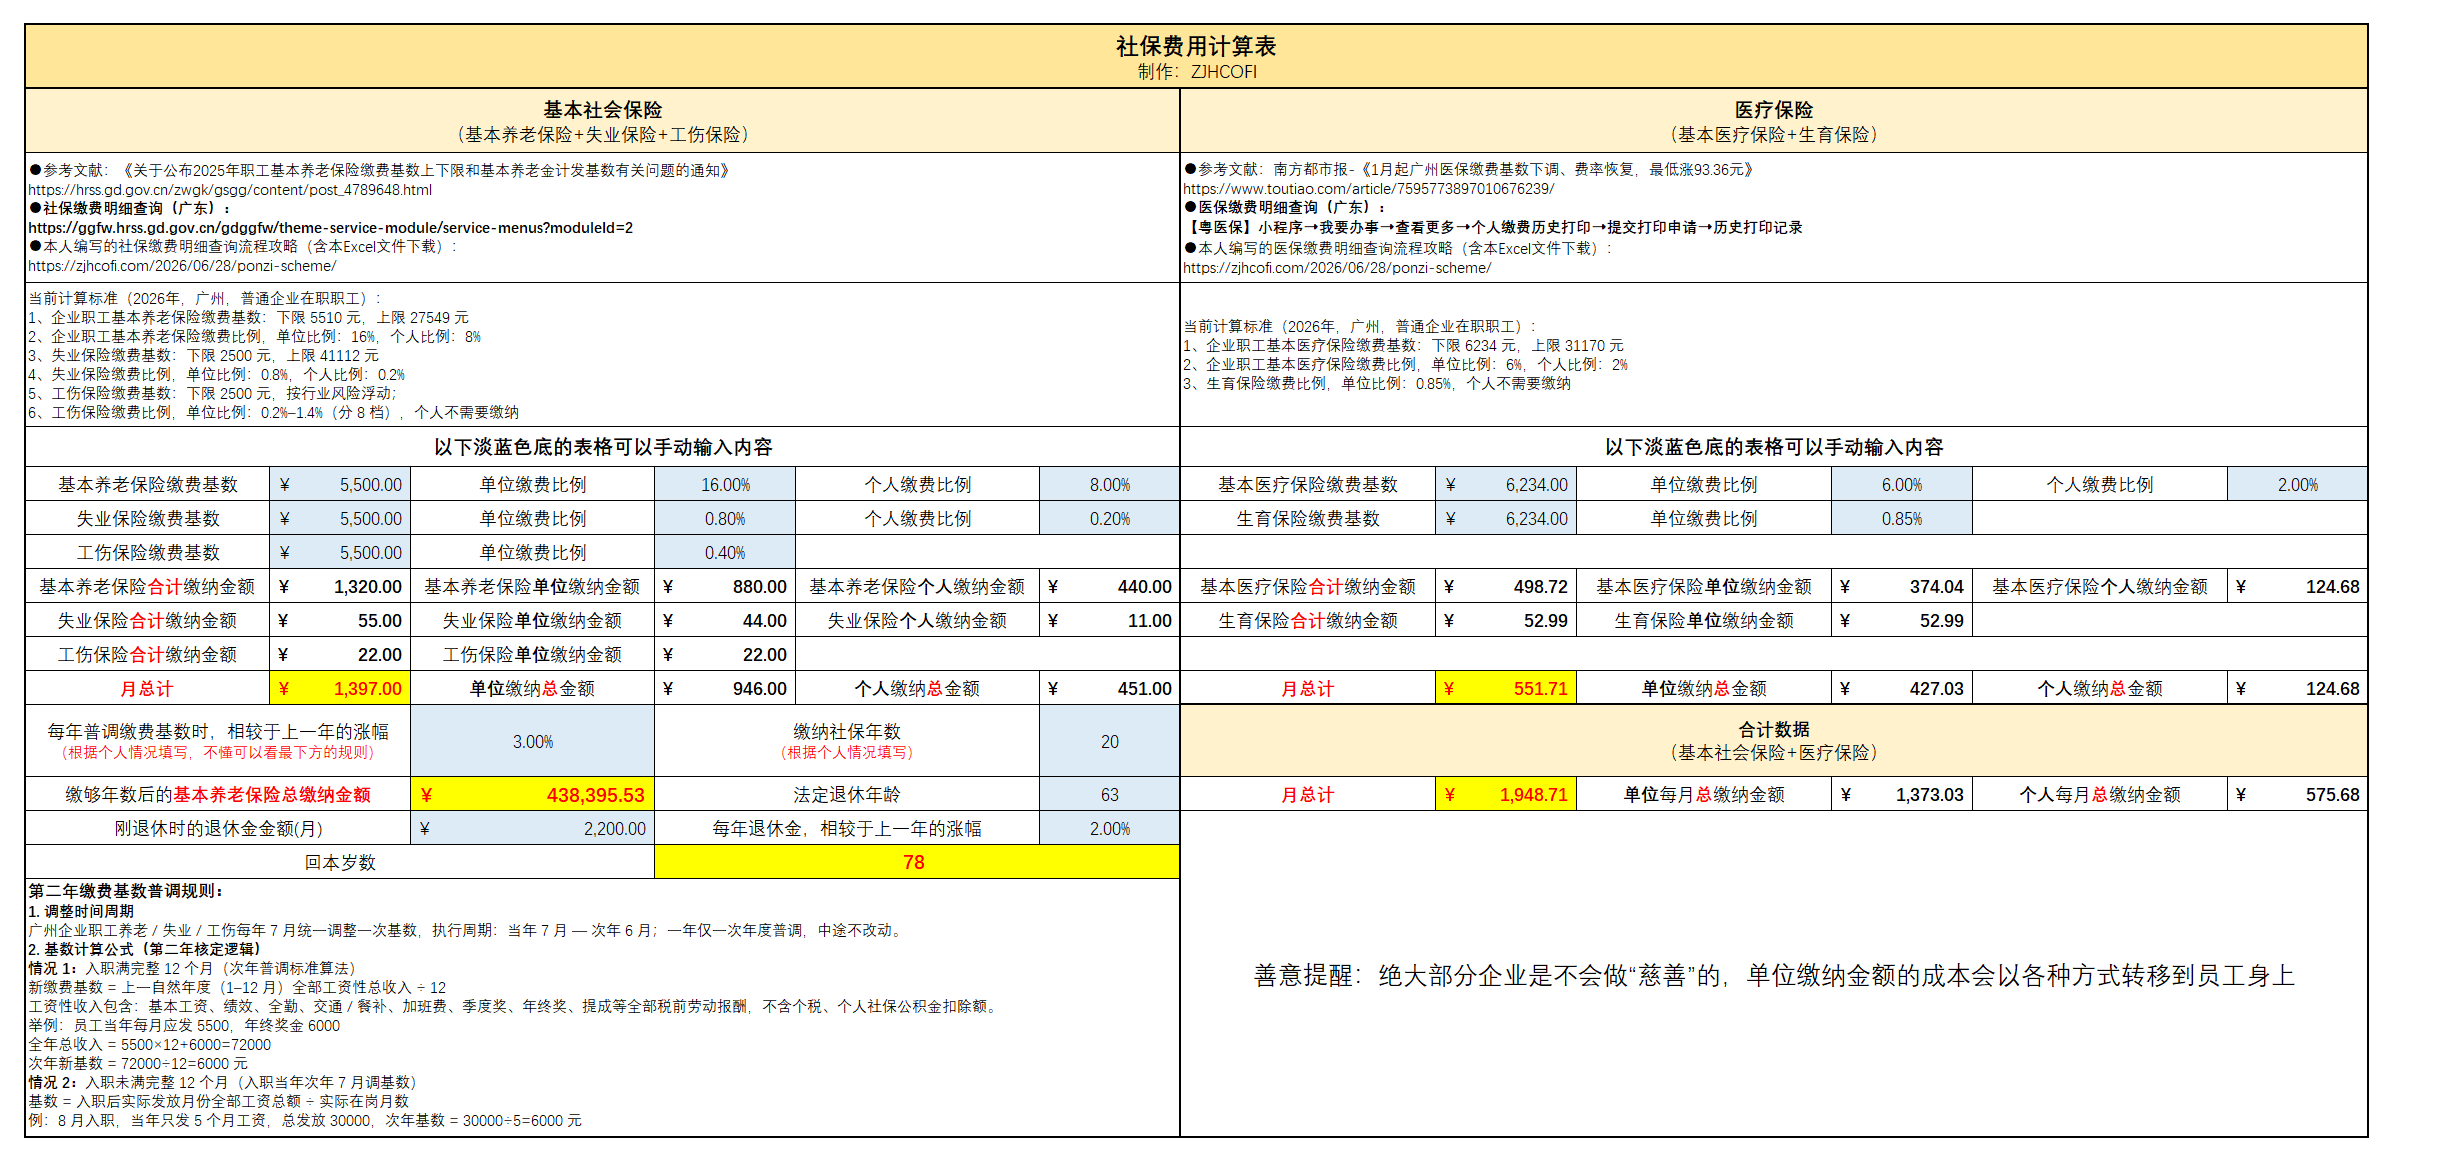This screenshot has height=1161, width=2449.
Task: Select the 社保费用计算表 title cell
Action: click(1196, 57)
